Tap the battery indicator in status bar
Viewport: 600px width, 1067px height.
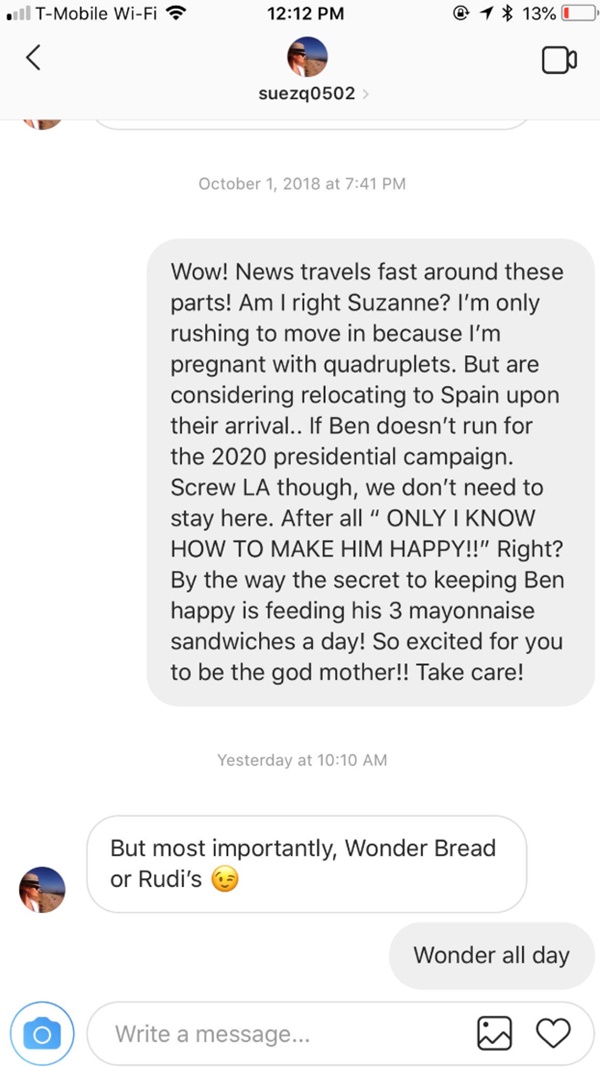pyautogui.click(x=574, y=13)
